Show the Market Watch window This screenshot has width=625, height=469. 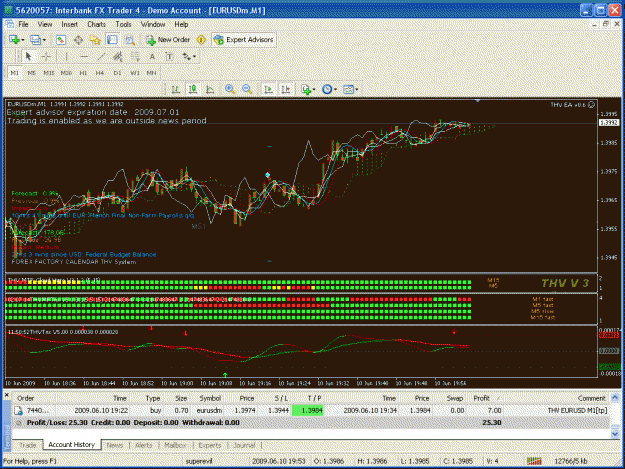(x=61, y=40)
